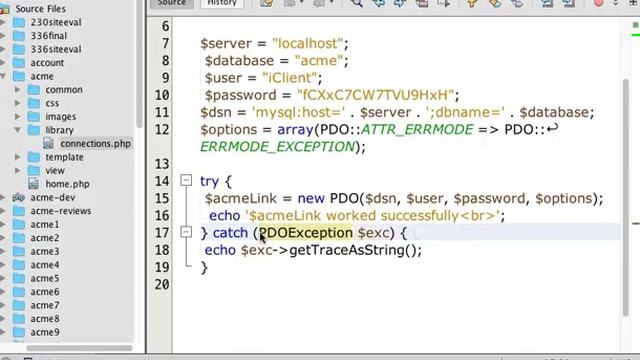This screenshot has height=360, width=640.
Task: Click the acme-dev php folder icon
Action: point(18,198)
